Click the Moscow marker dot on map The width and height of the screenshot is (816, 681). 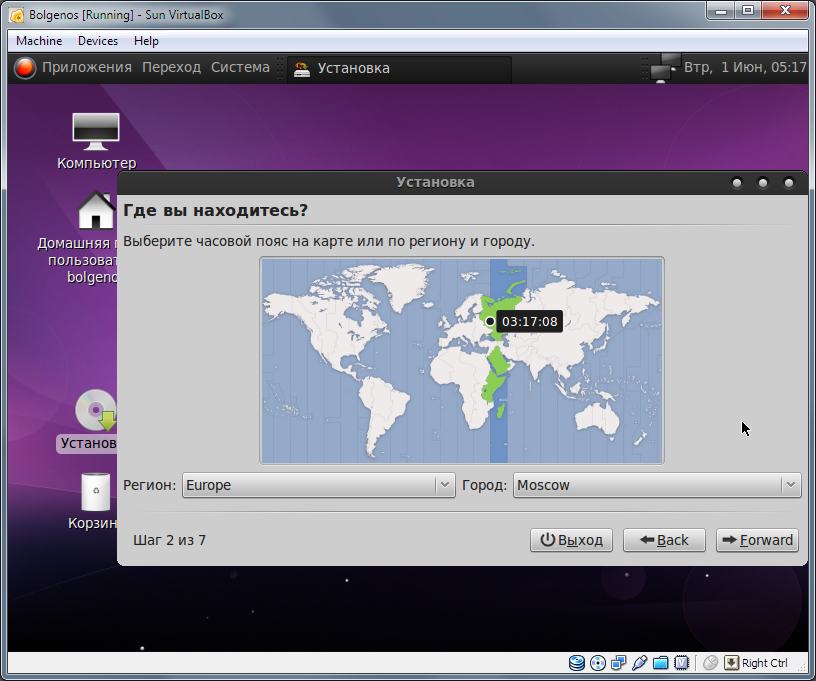pyautogui.click(x=489, y=321)
